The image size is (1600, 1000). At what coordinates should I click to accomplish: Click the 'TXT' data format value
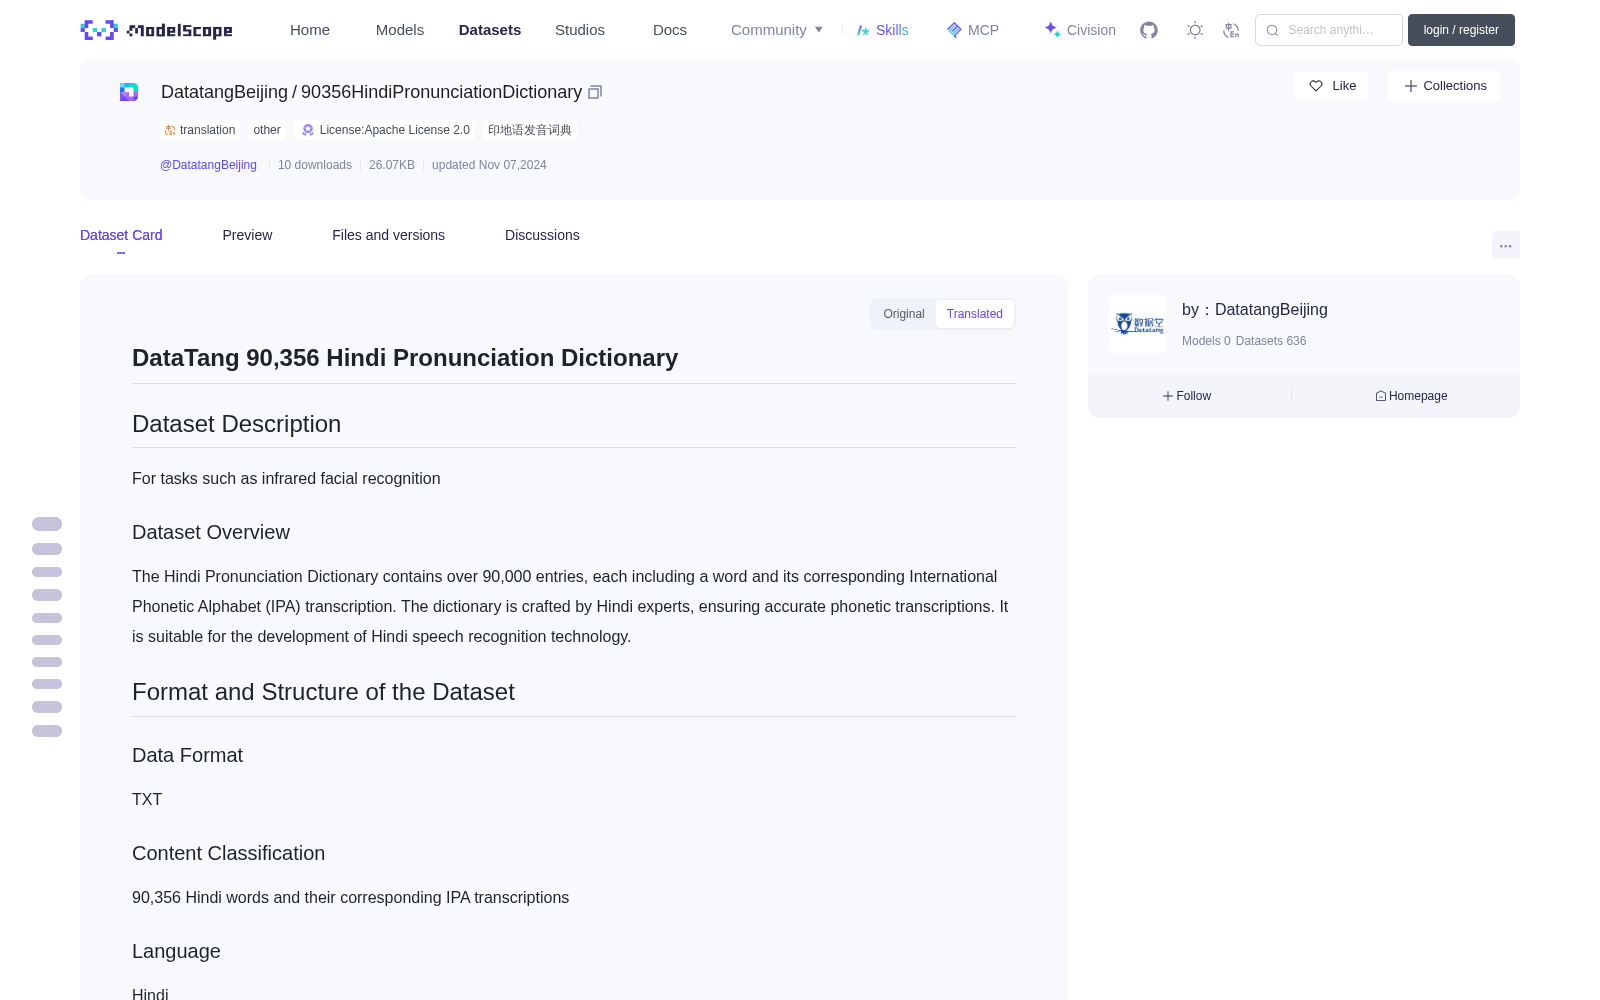[x=147, y=799]
